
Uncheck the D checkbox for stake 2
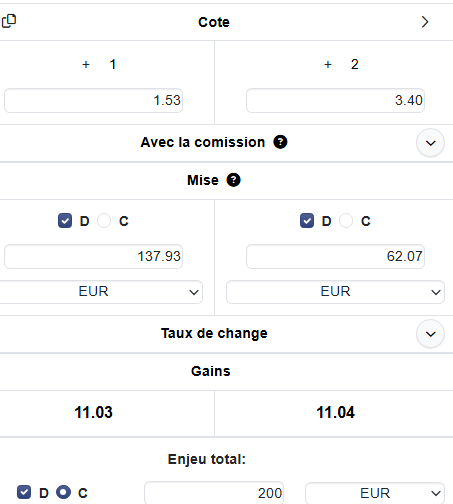click(x=307, y=221)
